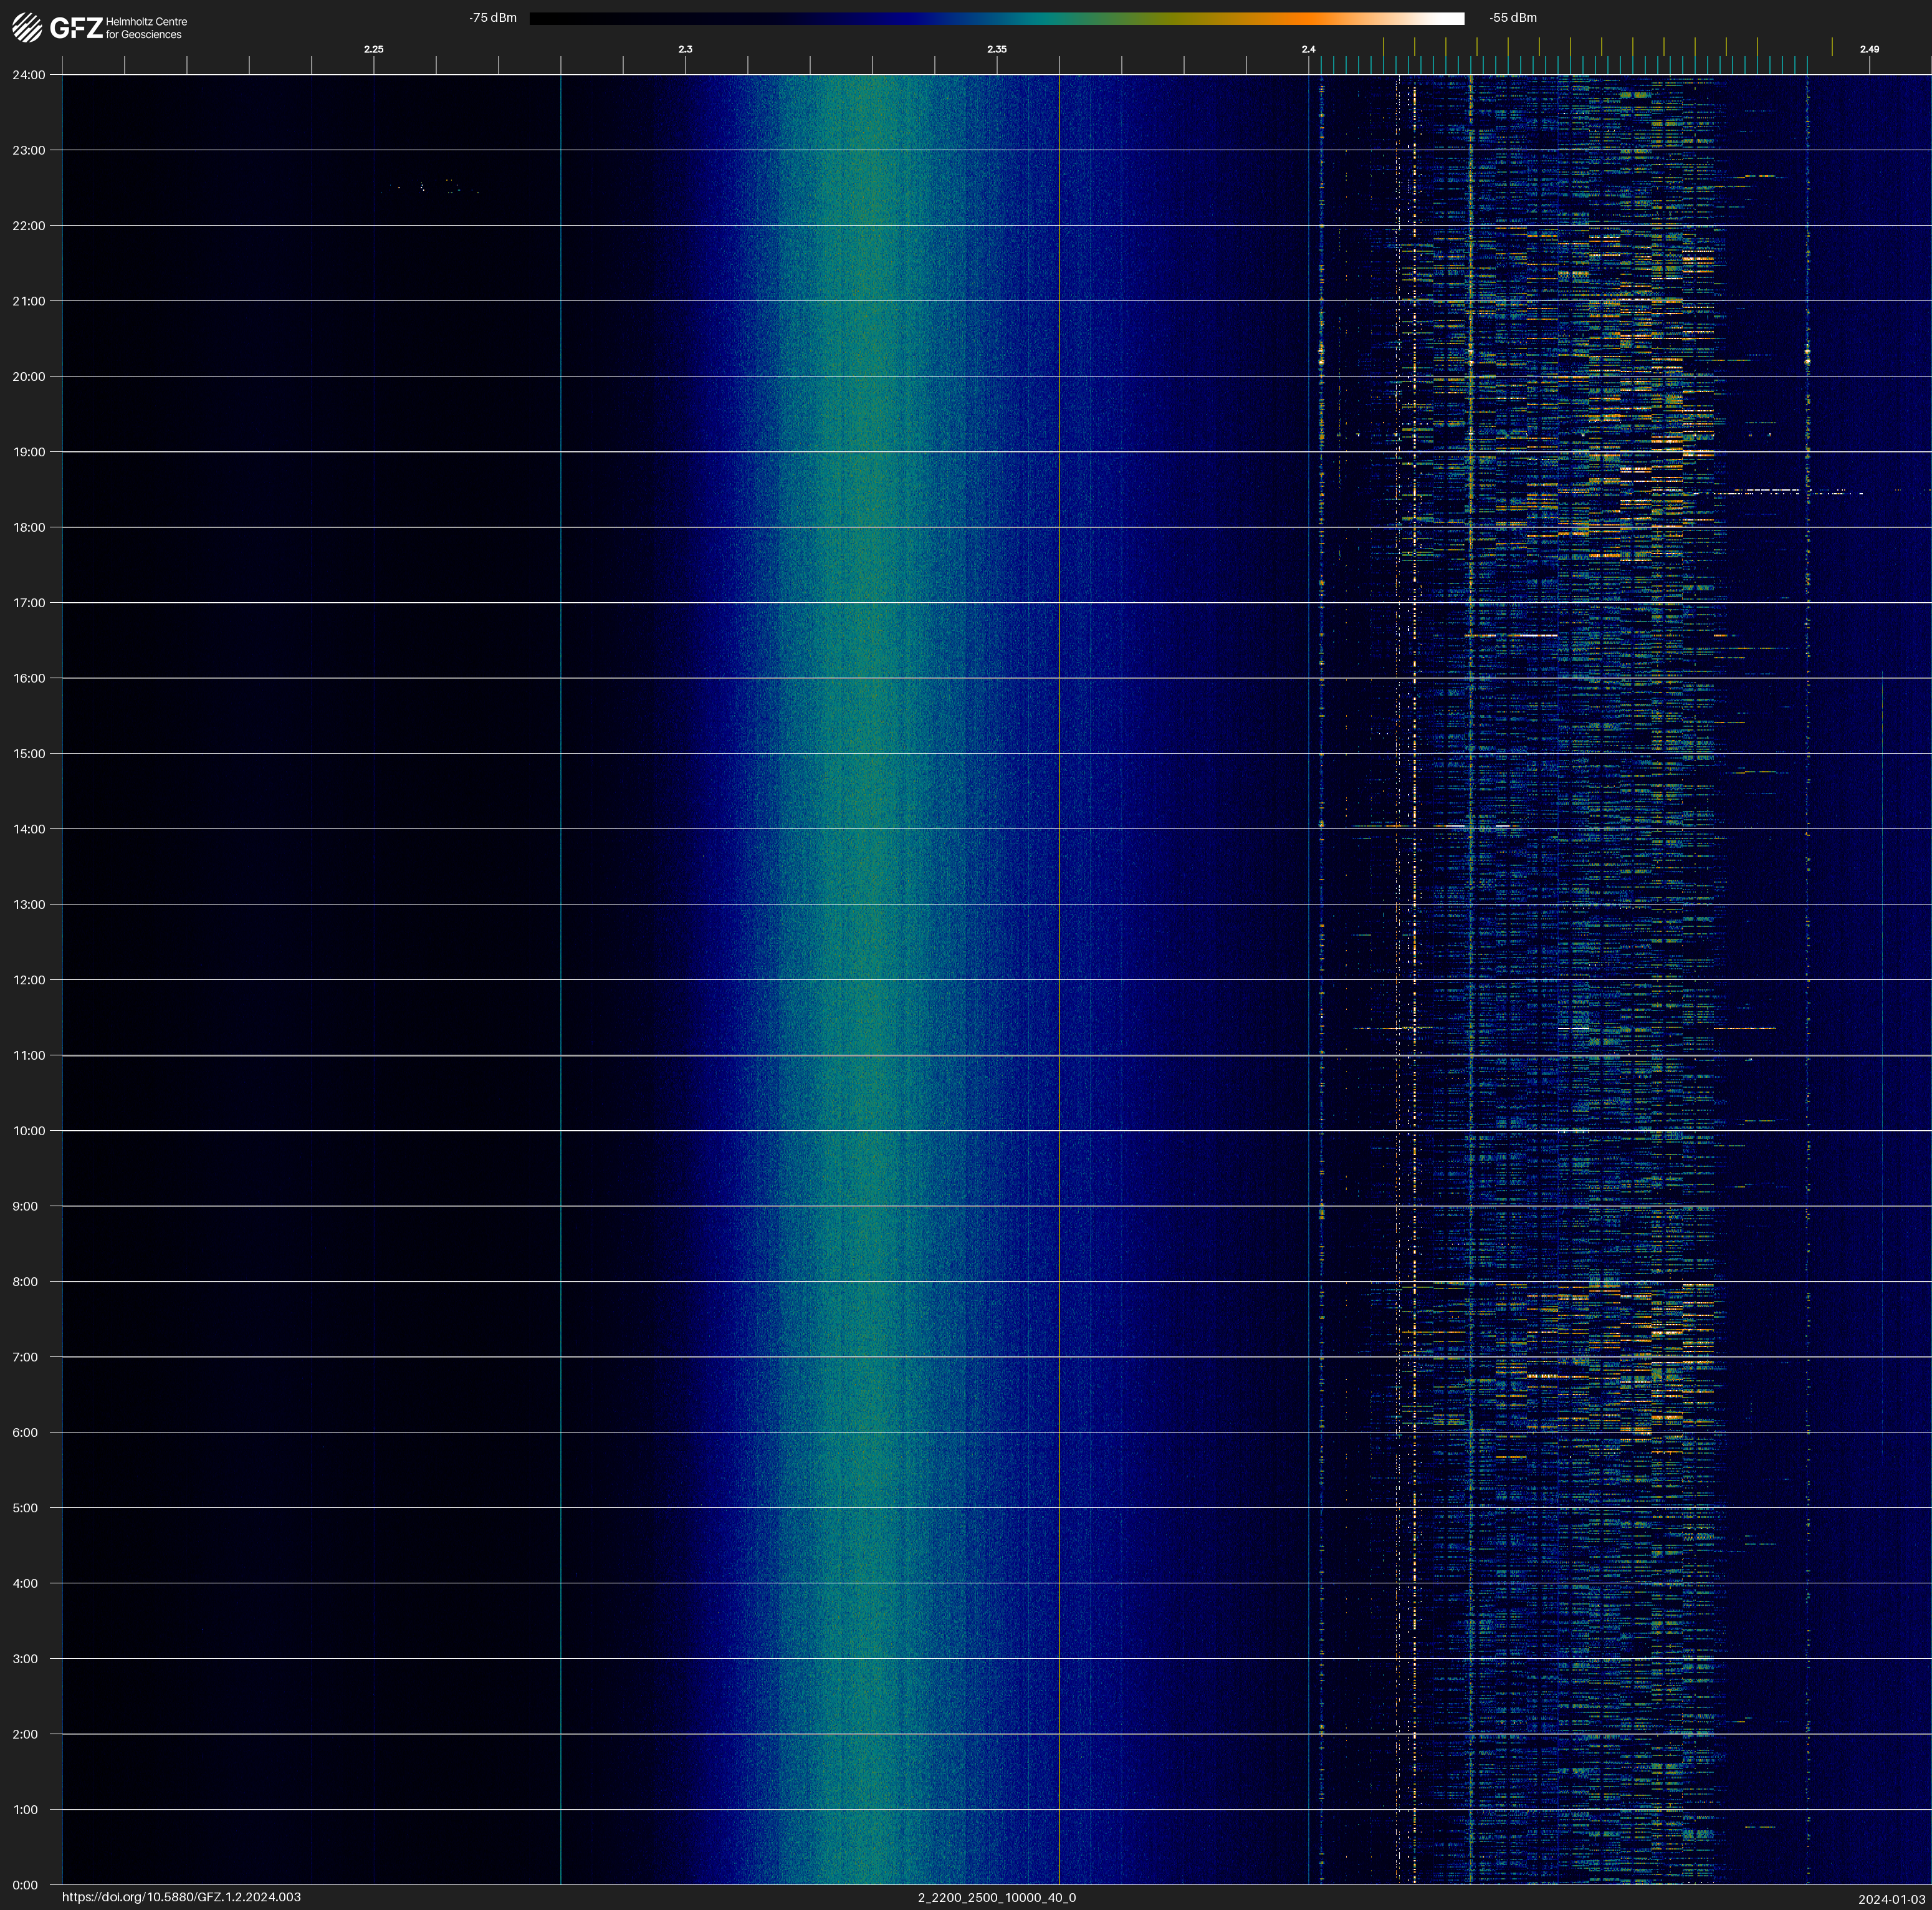Click the 6:00 time axis label
This screenshot has width=1932, height=1910.
click(26, 1432)
